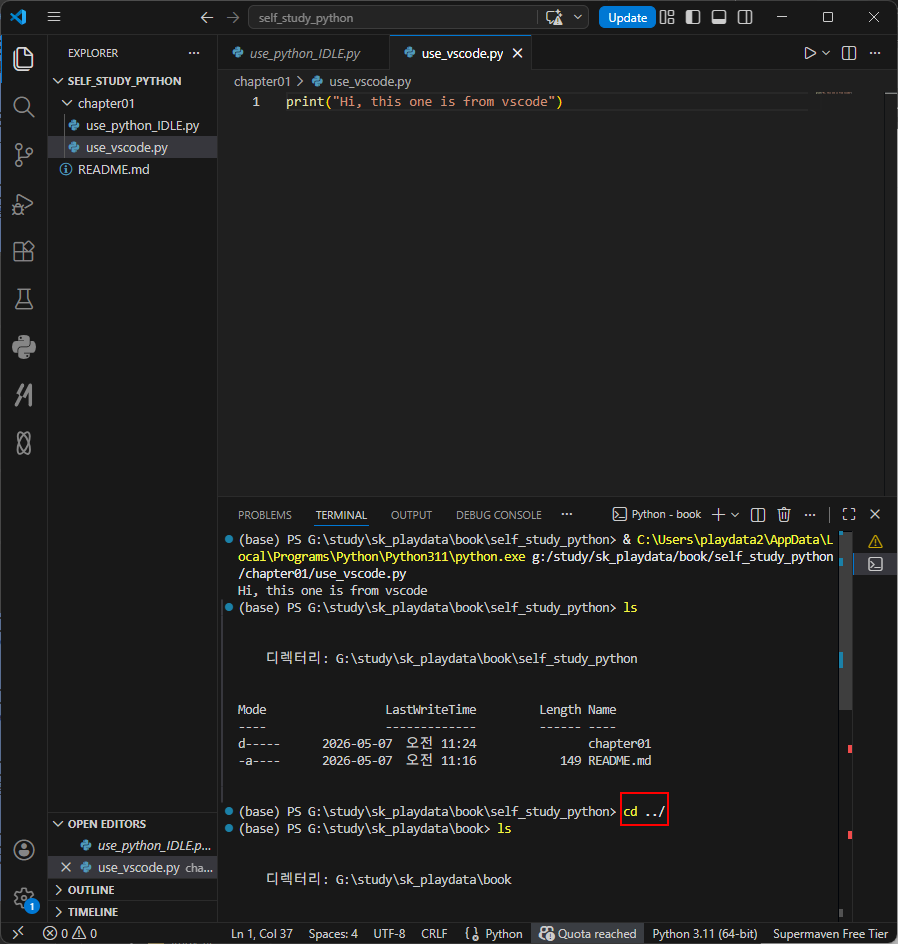Switch to the Output panel tab
This screenshot has width=898, height=944.
(x=411, y=515)
